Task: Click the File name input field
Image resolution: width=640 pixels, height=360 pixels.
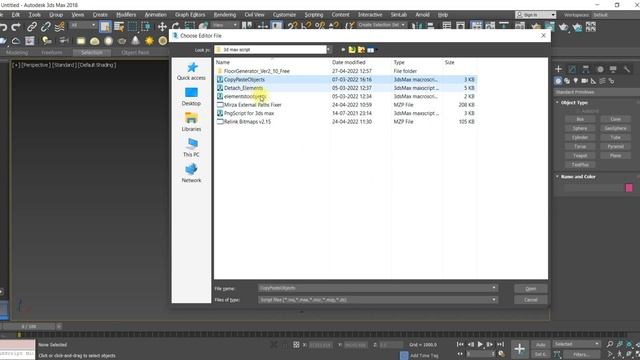Action: point(375,288)
